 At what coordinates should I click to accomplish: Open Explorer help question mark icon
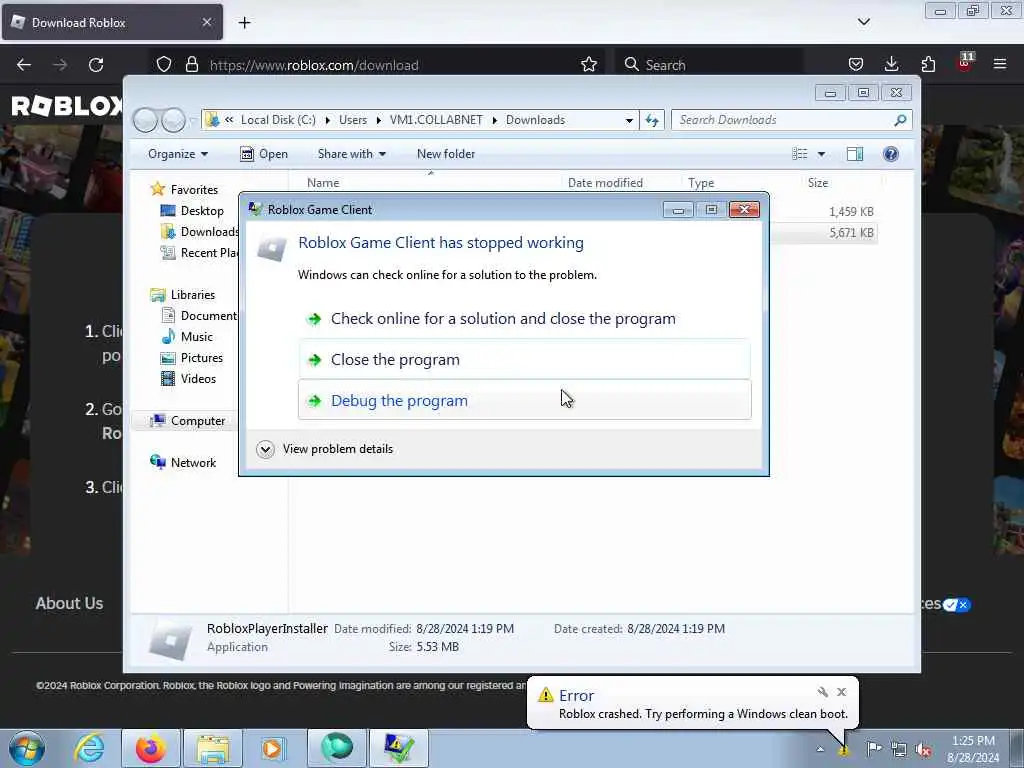click(891, 154)
